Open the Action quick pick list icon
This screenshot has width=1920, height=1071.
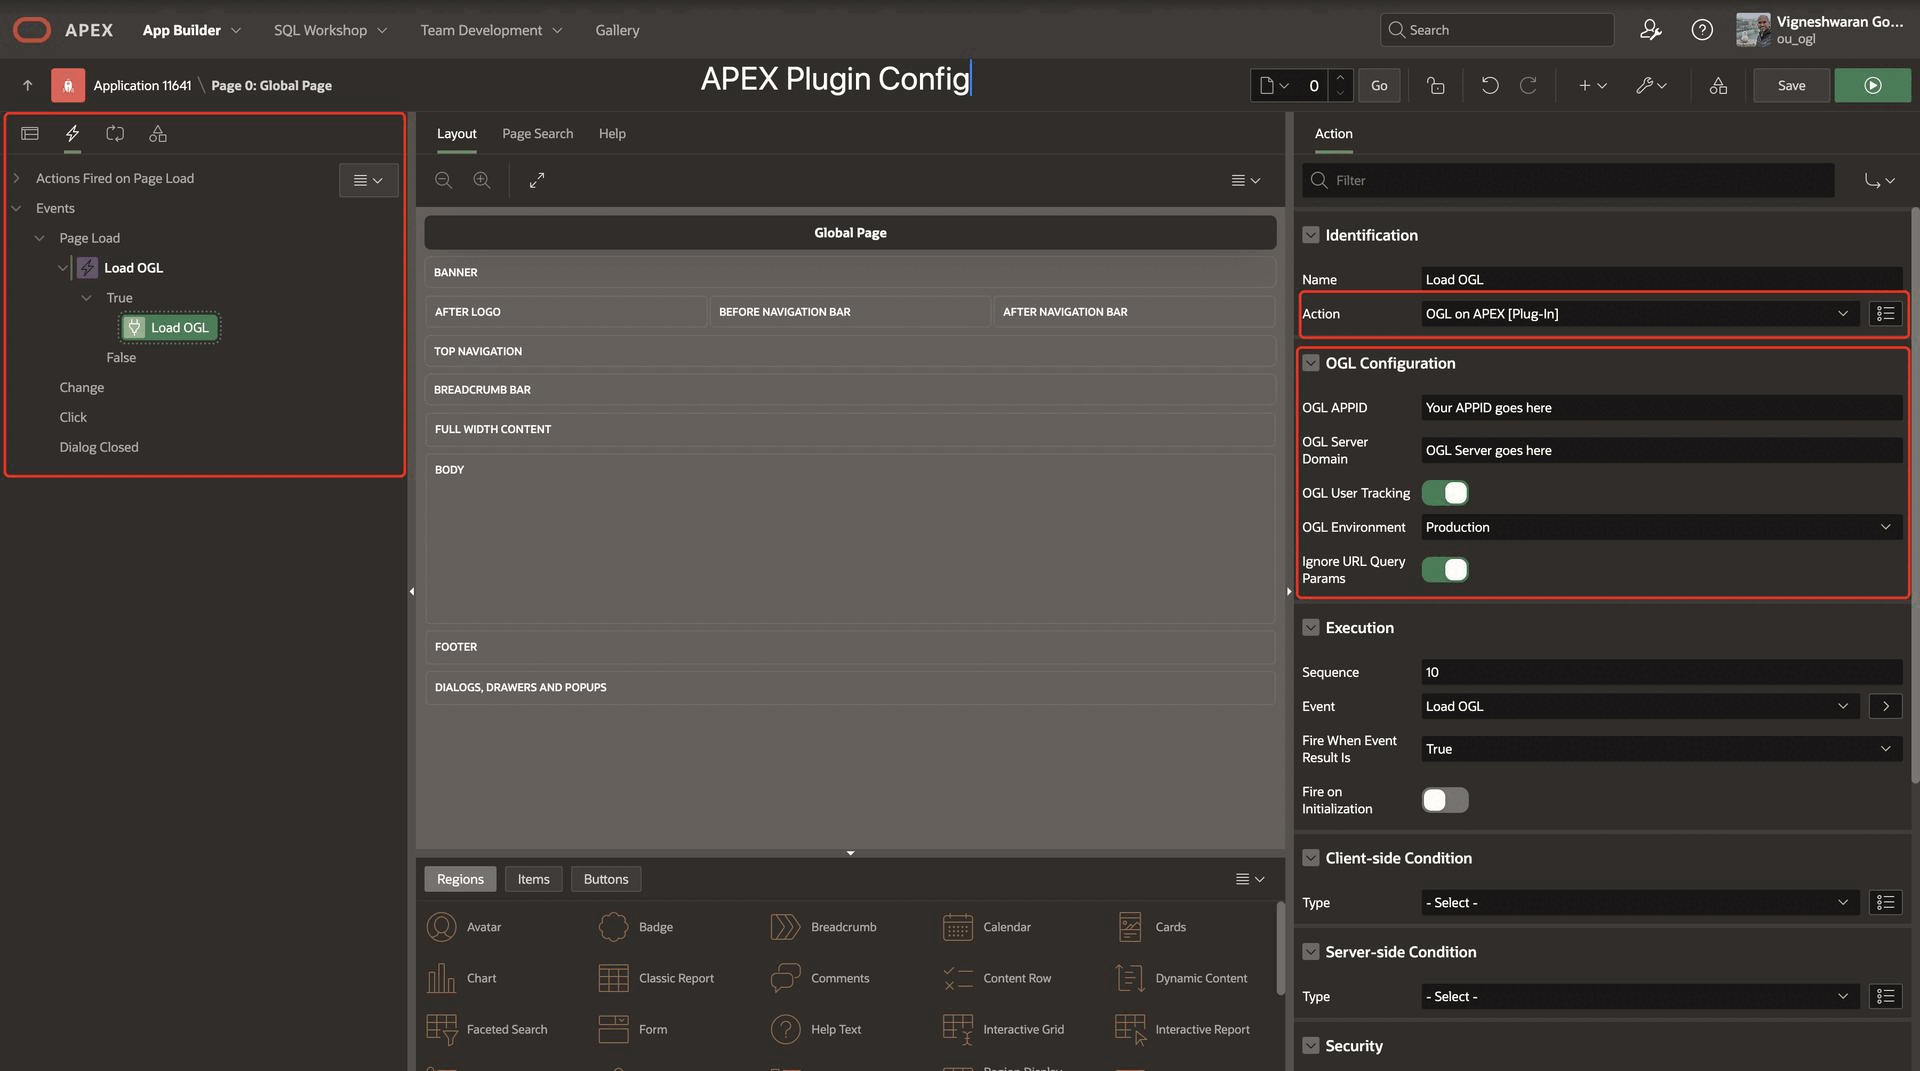[1885, 314]
